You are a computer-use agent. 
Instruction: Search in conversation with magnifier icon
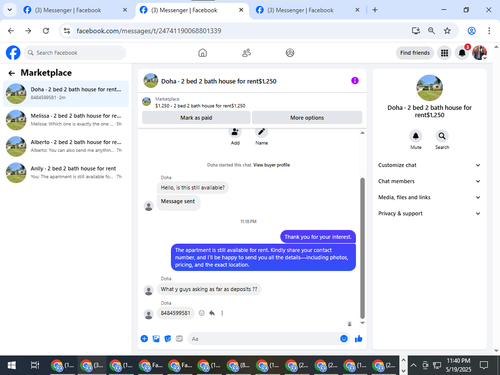point(442,136)
